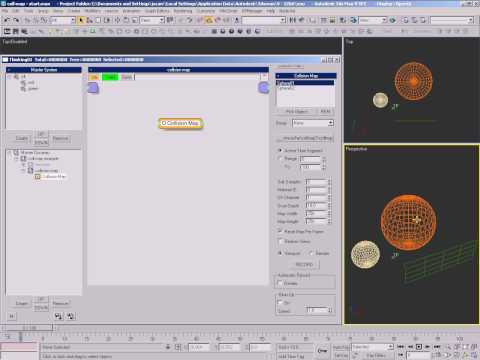Open the selection filter dropdown
The image size is (480, 360).
62,20
